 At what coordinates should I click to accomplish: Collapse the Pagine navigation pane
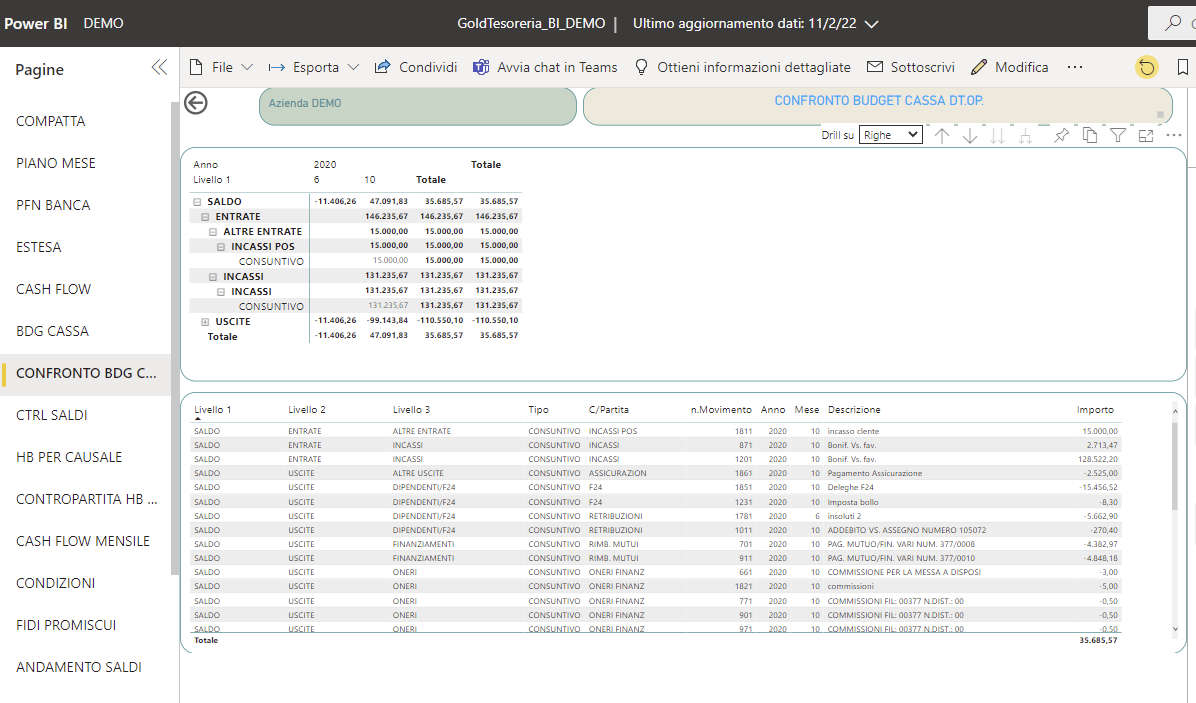[159, 68]
